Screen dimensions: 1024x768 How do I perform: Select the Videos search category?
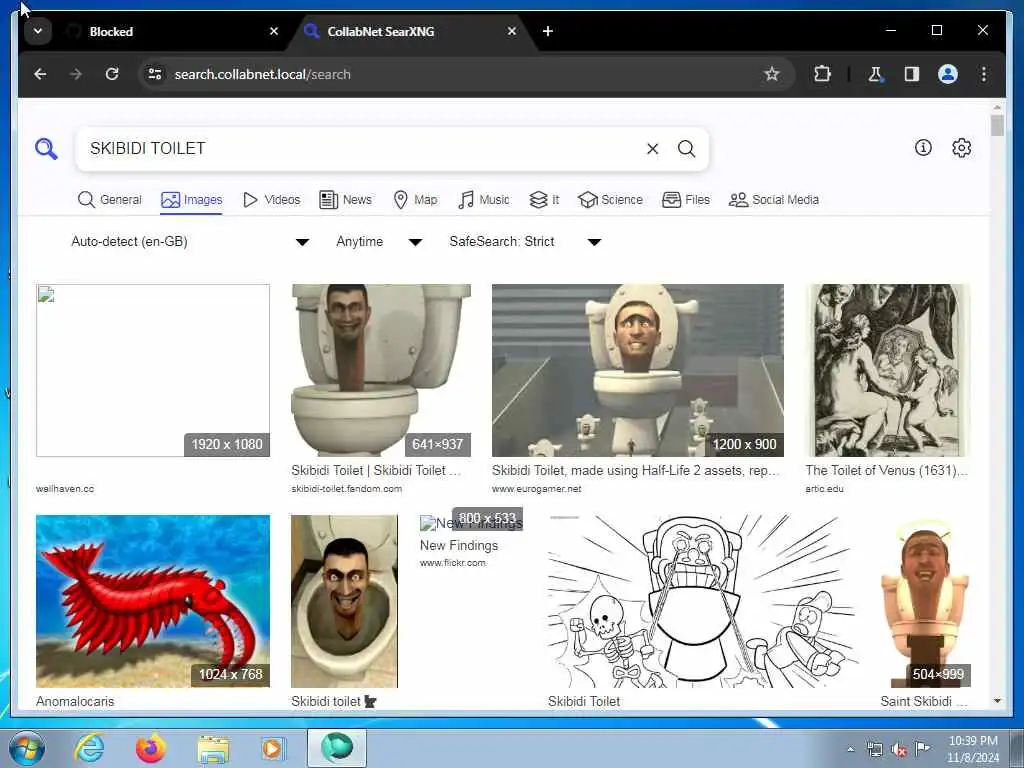point(272,200)
